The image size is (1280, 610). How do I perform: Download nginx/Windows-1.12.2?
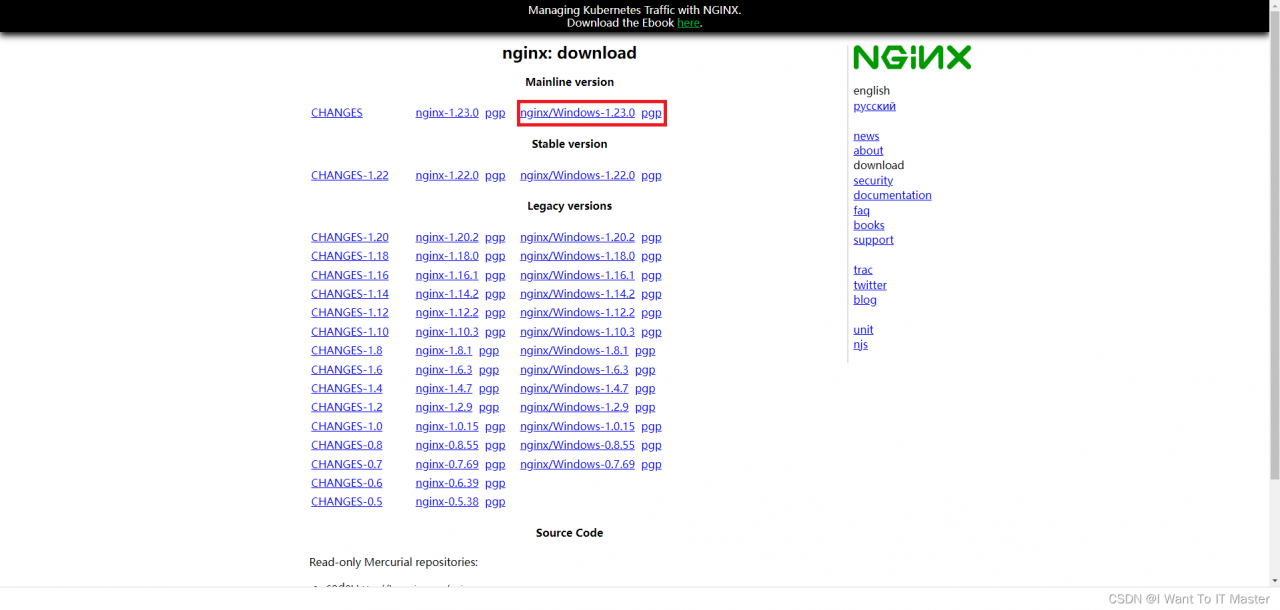click(x=577, y=313)
